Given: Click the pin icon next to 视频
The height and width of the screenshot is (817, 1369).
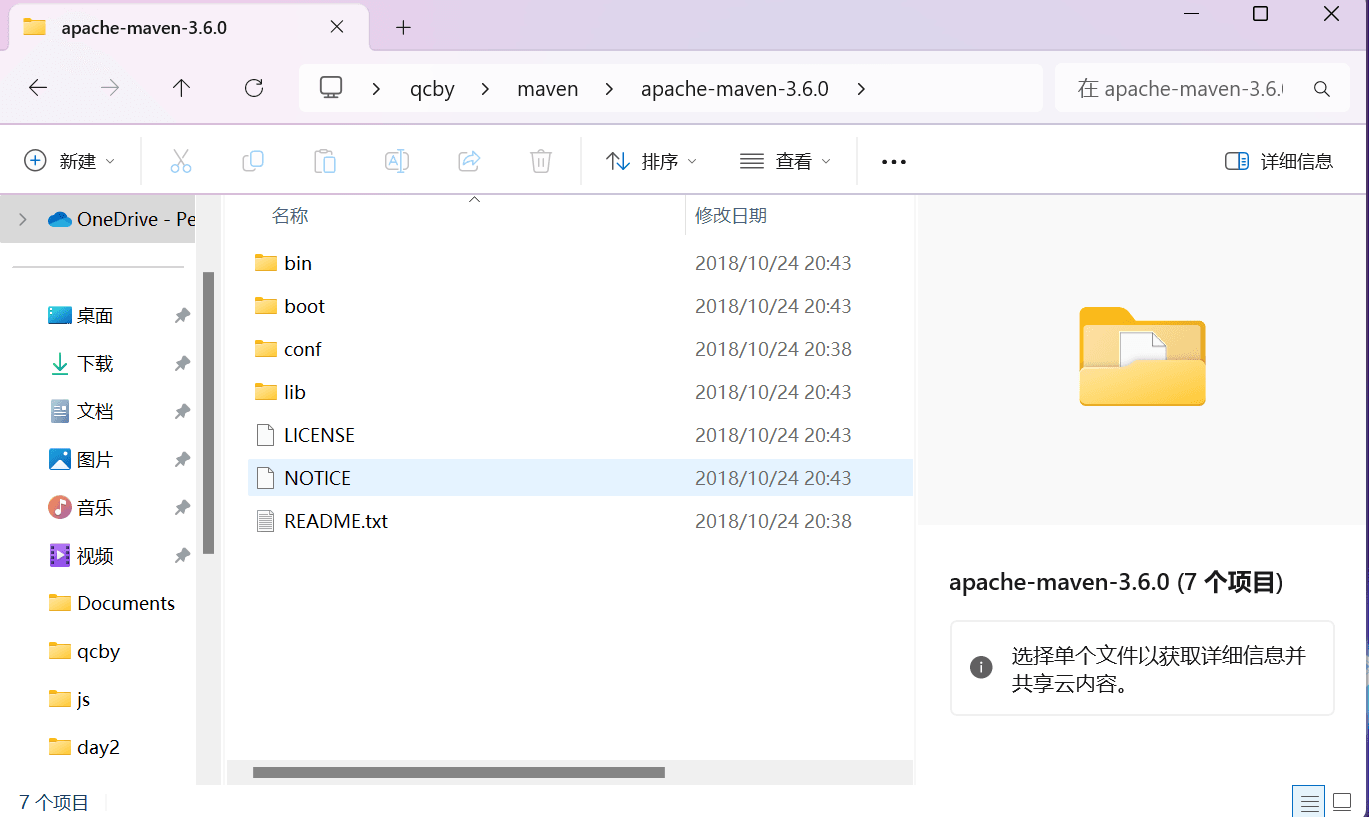Looking at the screenshot, I should pyautogui.click(x=182, y=556).
